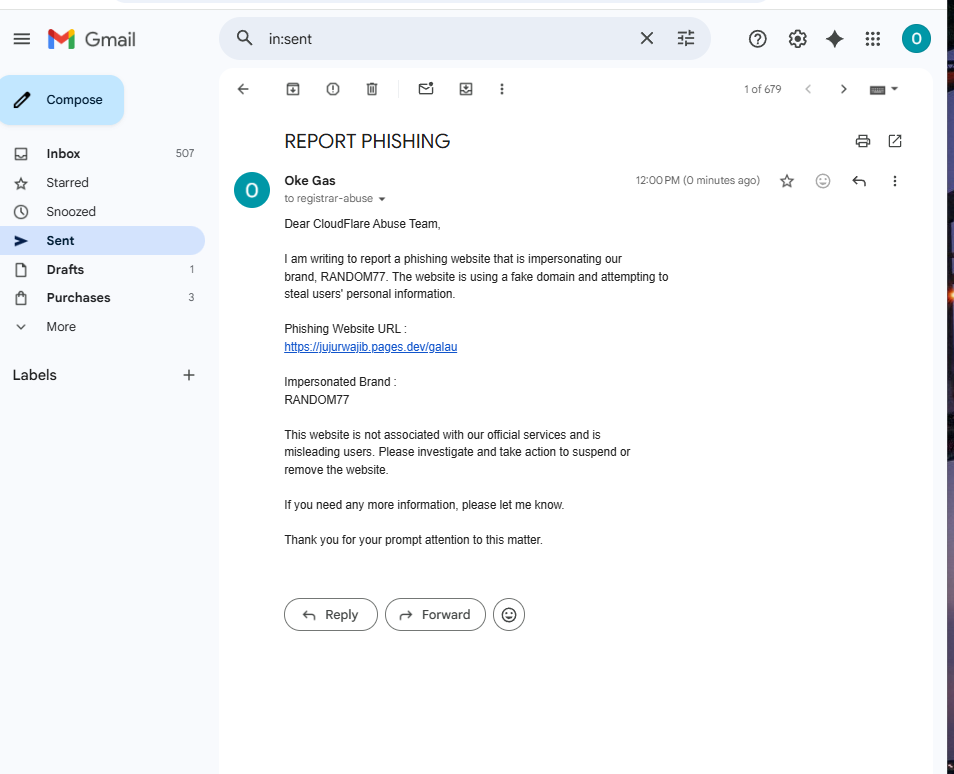Expand the More section in sidebar
The height and width of the screenshot is (774, 954).
[x=61, y=327]
